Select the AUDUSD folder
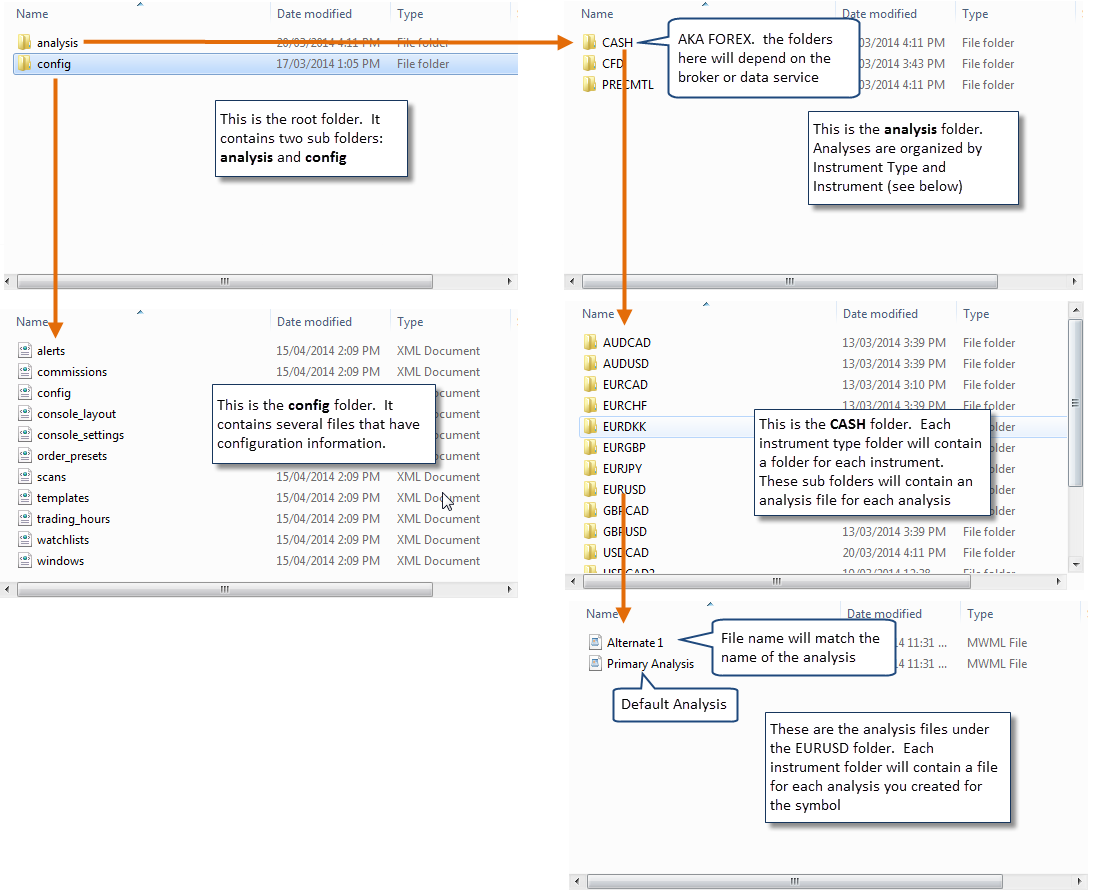The width and height of the screenshot is (1095, 891). pyautogui.click(x=626, y=364)
